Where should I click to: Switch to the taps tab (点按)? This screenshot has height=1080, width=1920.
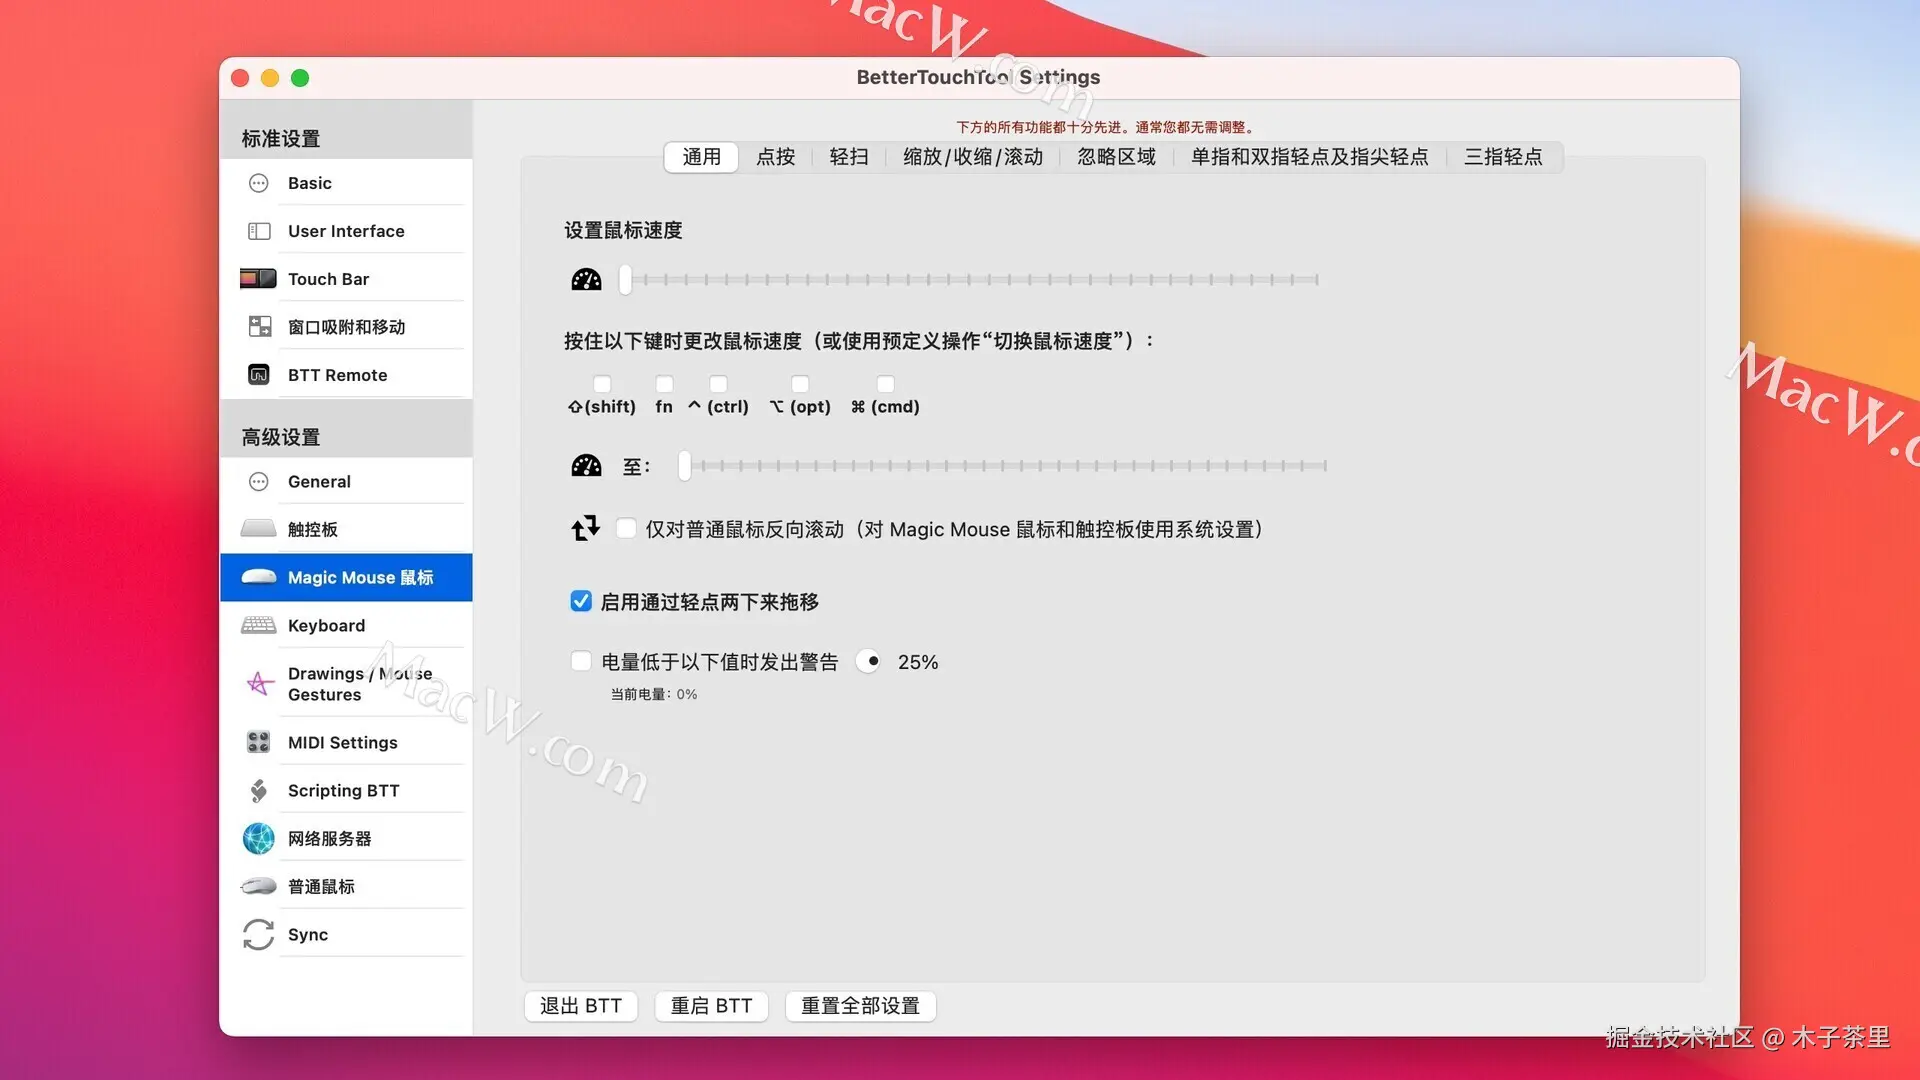pyautogui.click(x=775, y=157)
